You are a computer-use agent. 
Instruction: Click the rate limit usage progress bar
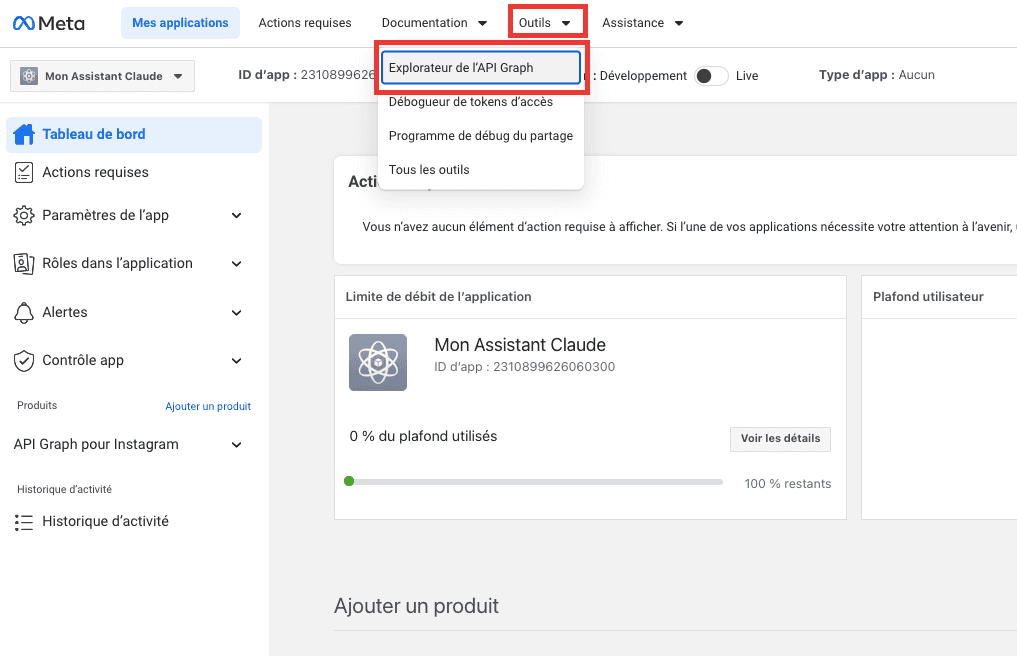(536, 481)
